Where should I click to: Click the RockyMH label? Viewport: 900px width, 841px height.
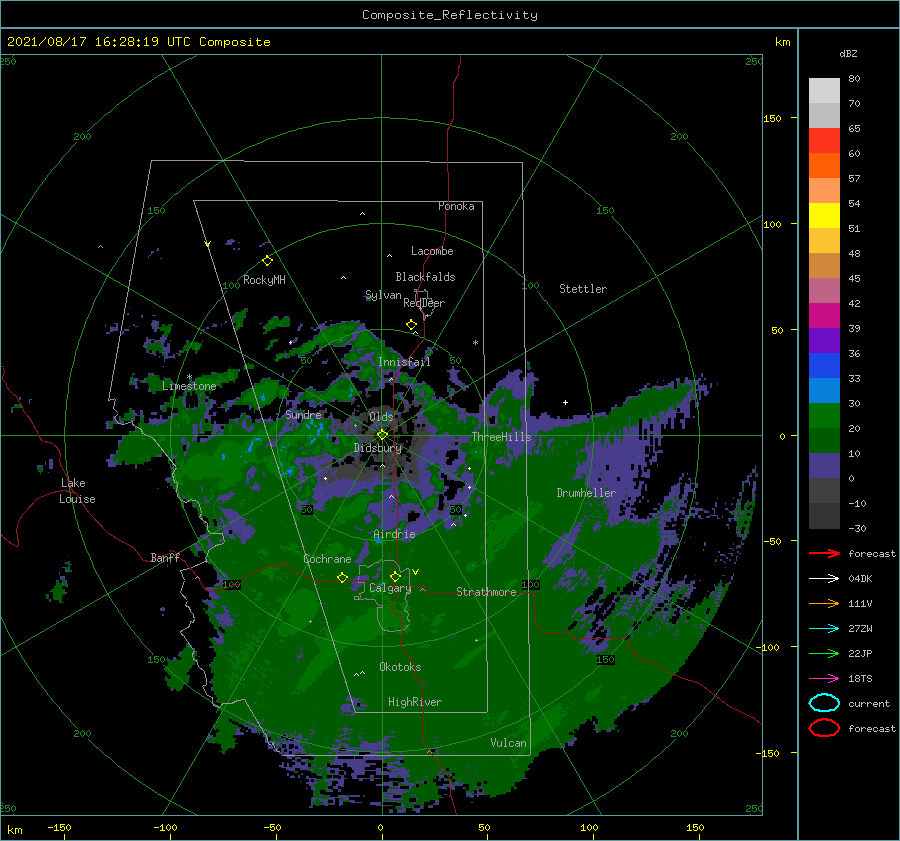[x=264, y=280]
